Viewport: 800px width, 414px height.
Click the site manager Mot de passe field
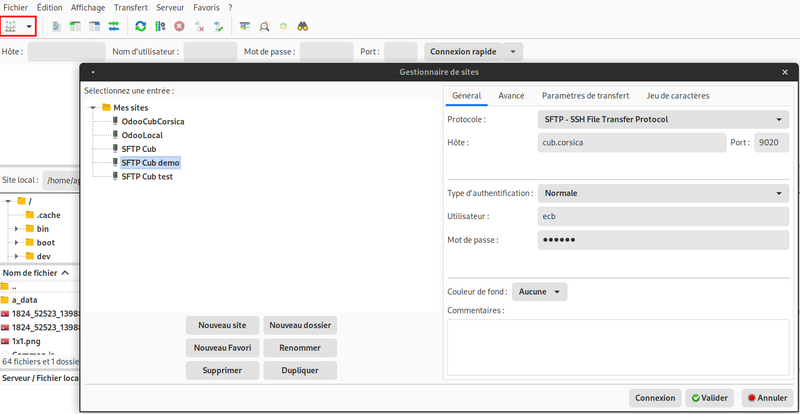click(663, 240)
